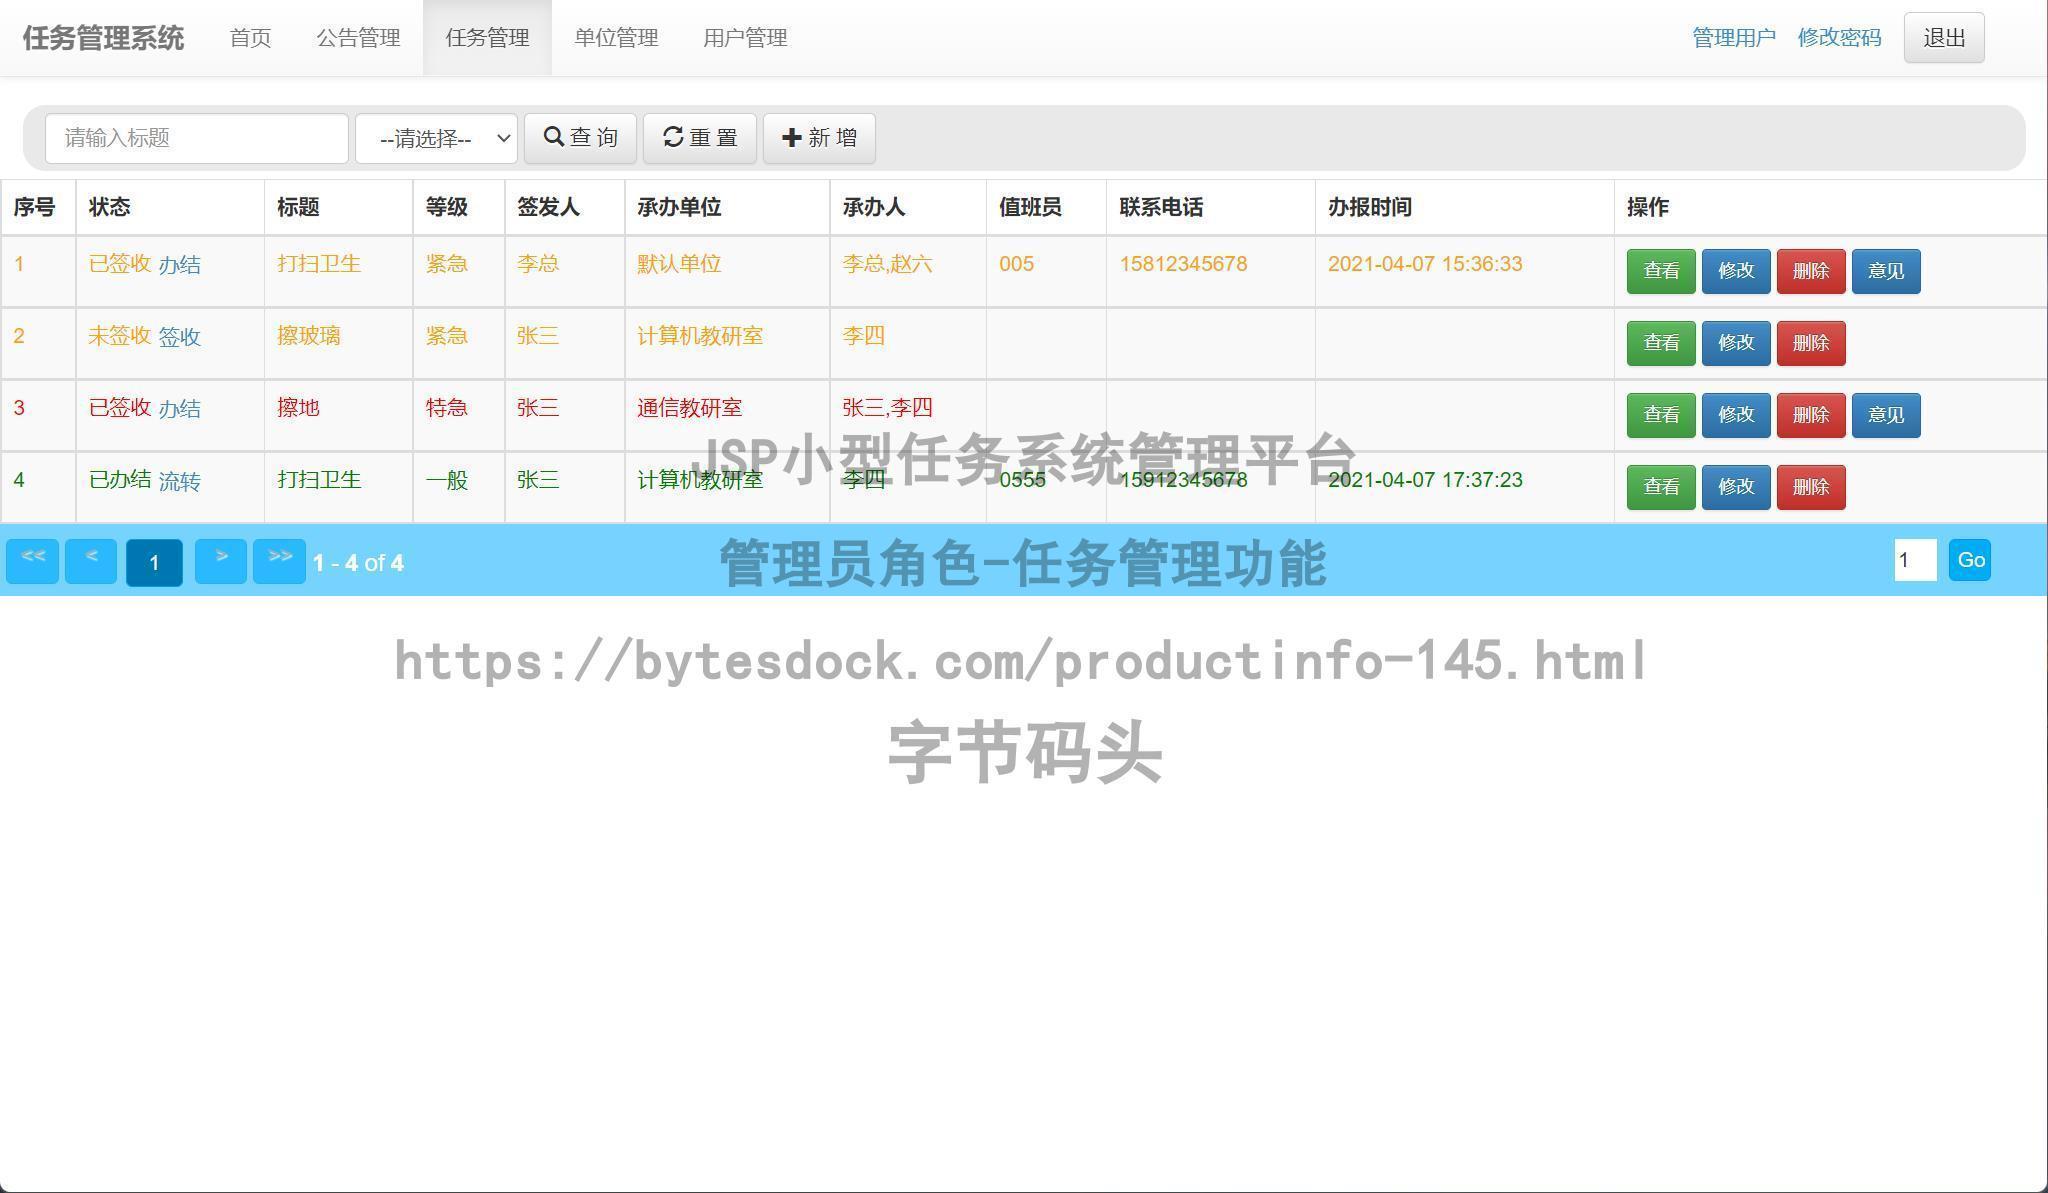Click the 修改密码 link

coord(1838,38)
